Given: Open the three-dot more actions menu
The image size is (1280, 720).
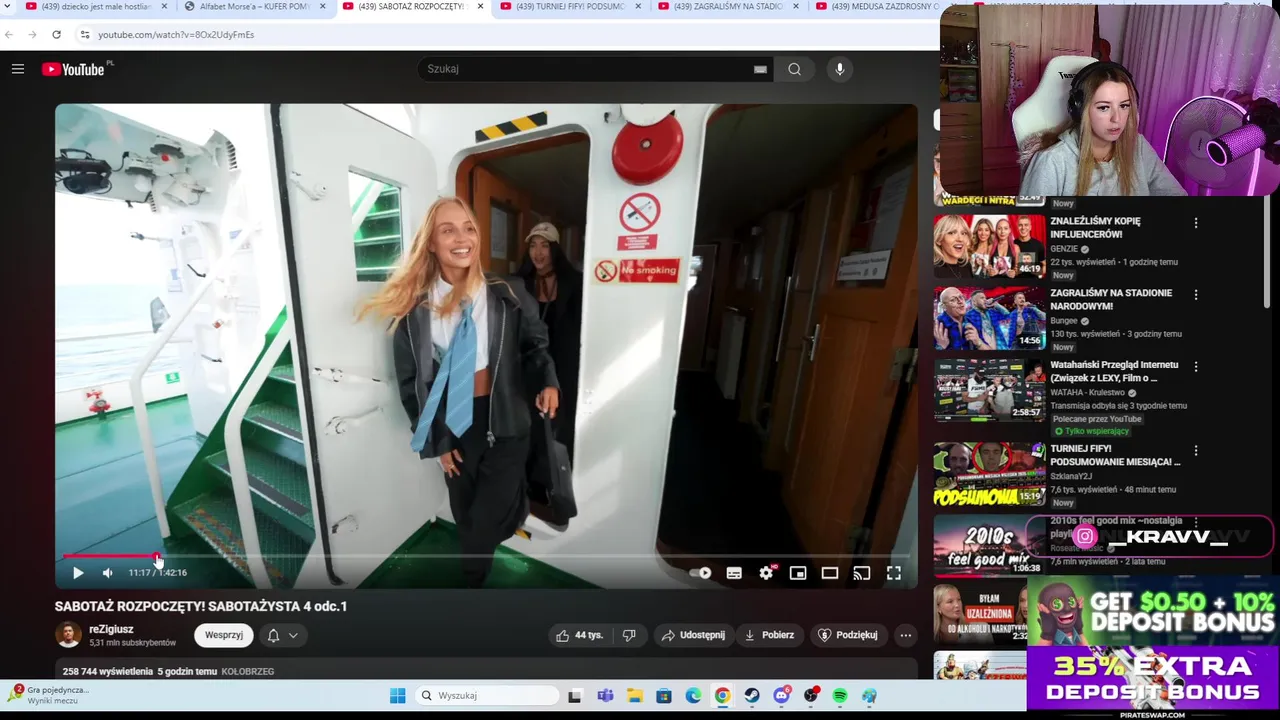Looking at the screenshot, I should point(905,635).
